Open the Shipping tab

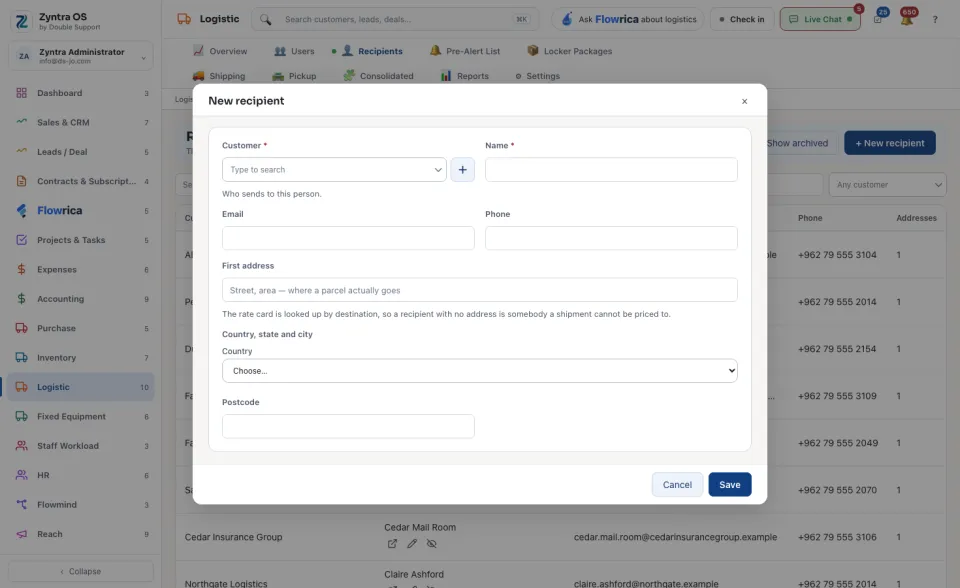pos(219,76)
